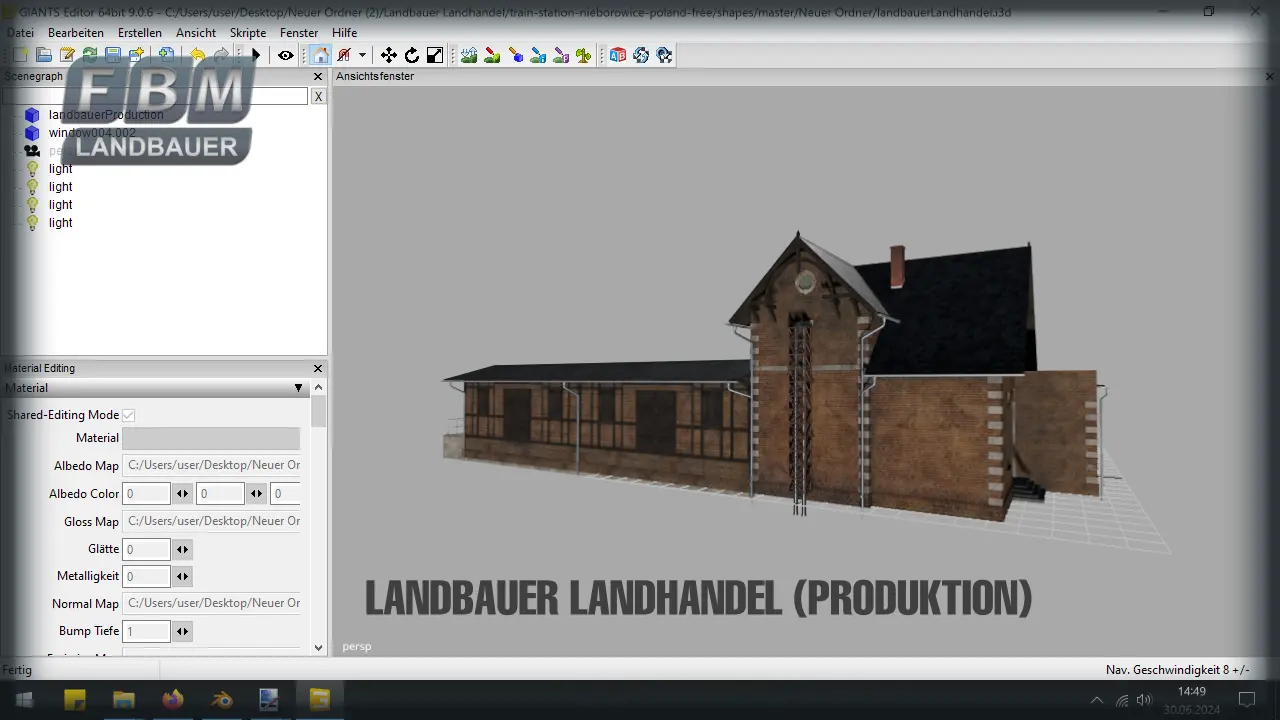Toggle the eye visibility toolbar icon
The width and height of the screenshot is (1280, 720).
pos(286,55)
